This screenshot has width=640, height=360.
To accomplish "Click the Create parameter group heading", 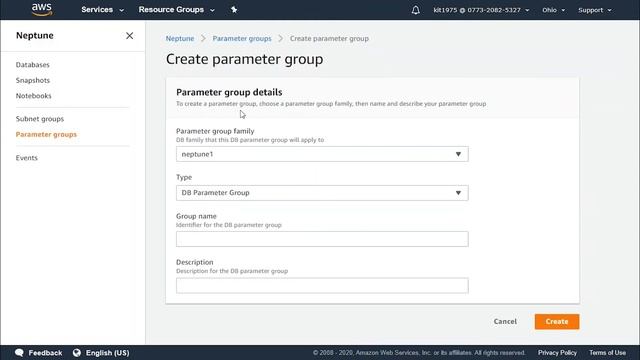I will pos(244,59).
